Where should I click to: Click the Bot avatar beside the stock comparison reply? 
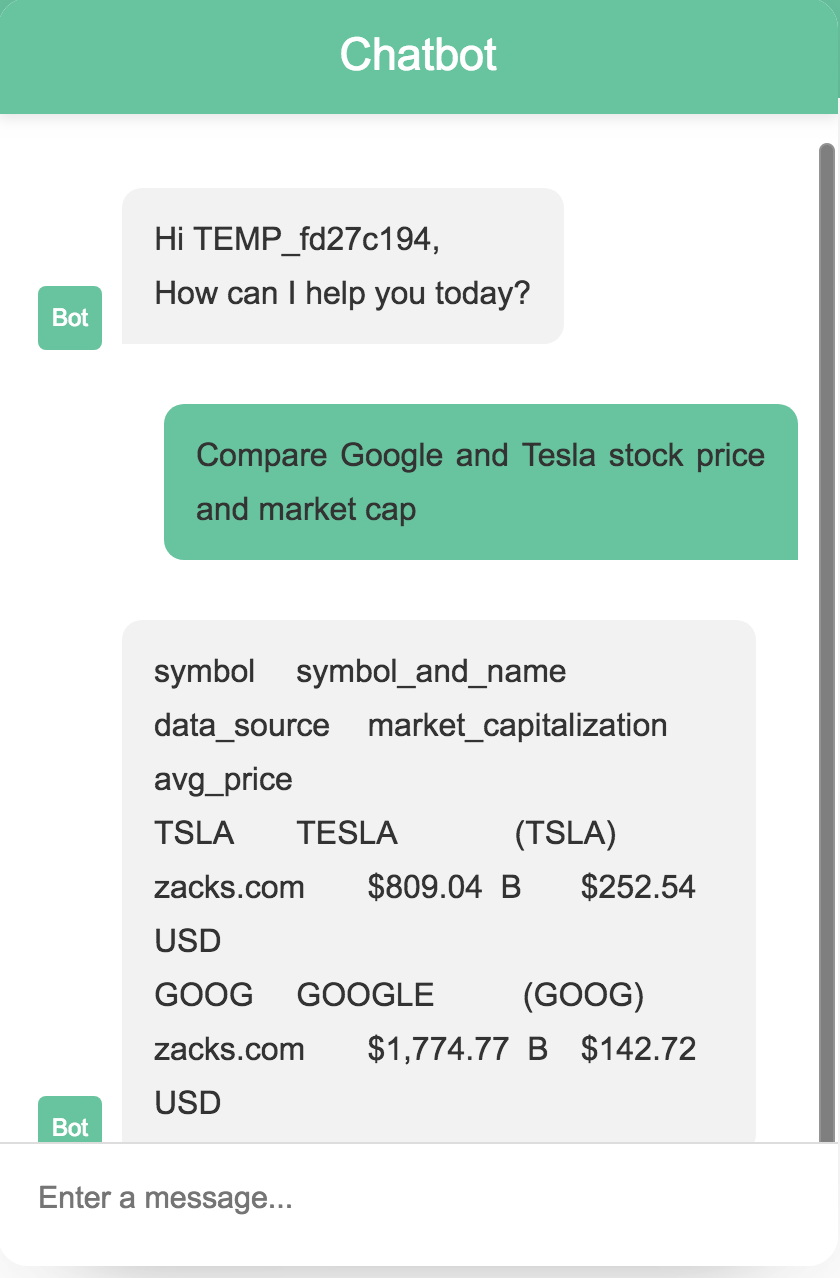click(70, 1119)
